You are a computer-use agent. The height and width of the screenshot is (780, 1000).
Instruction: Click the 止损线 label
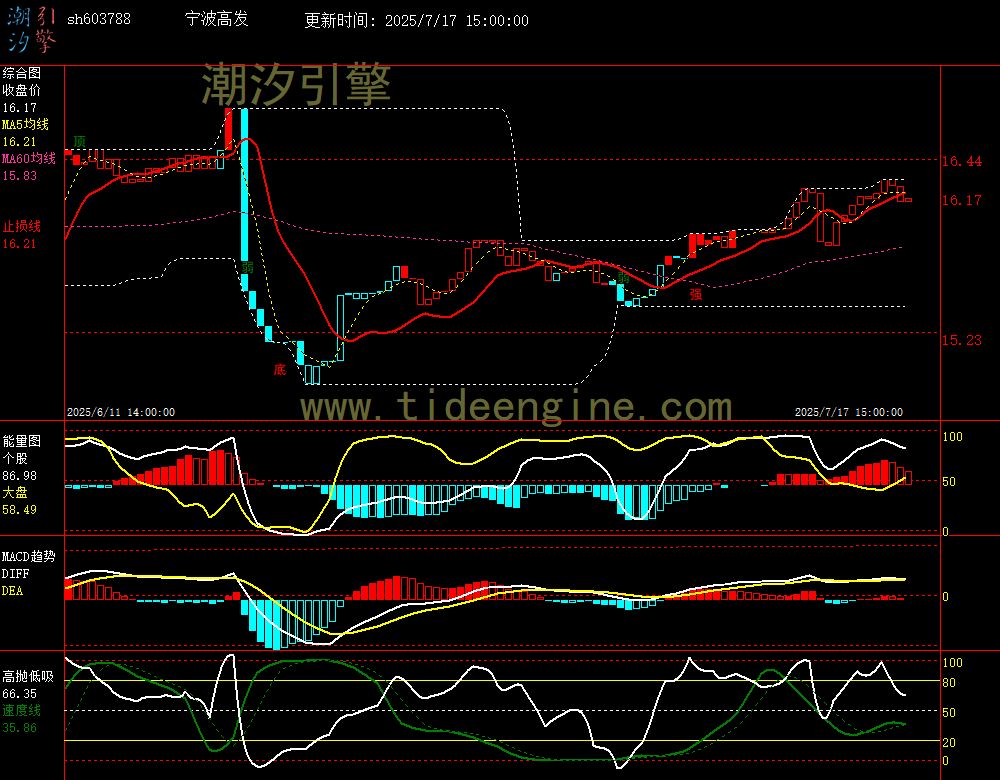coord(21,226)
